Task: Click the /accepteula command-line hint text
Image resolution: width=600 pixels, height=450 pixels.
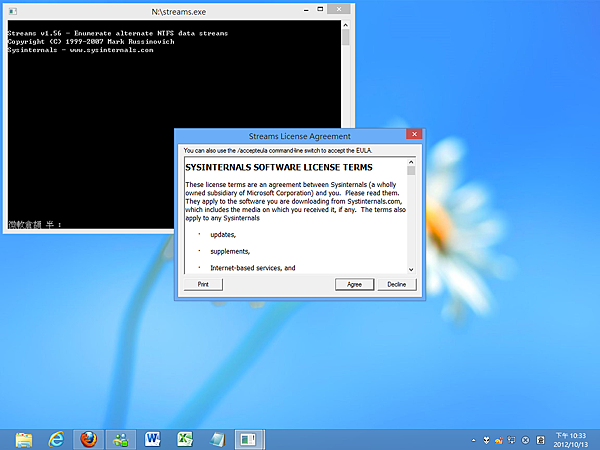Action: (277, 150)
